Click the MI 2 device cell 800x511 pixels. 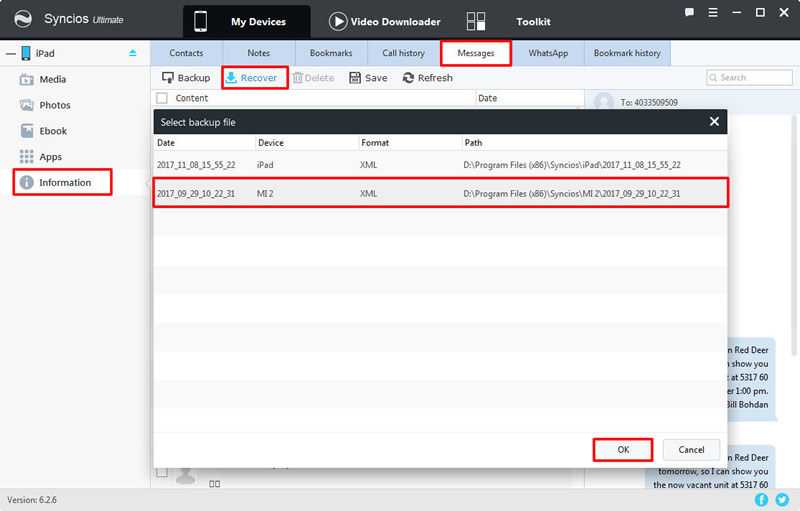pyautogui.click(x=265, y=193)
